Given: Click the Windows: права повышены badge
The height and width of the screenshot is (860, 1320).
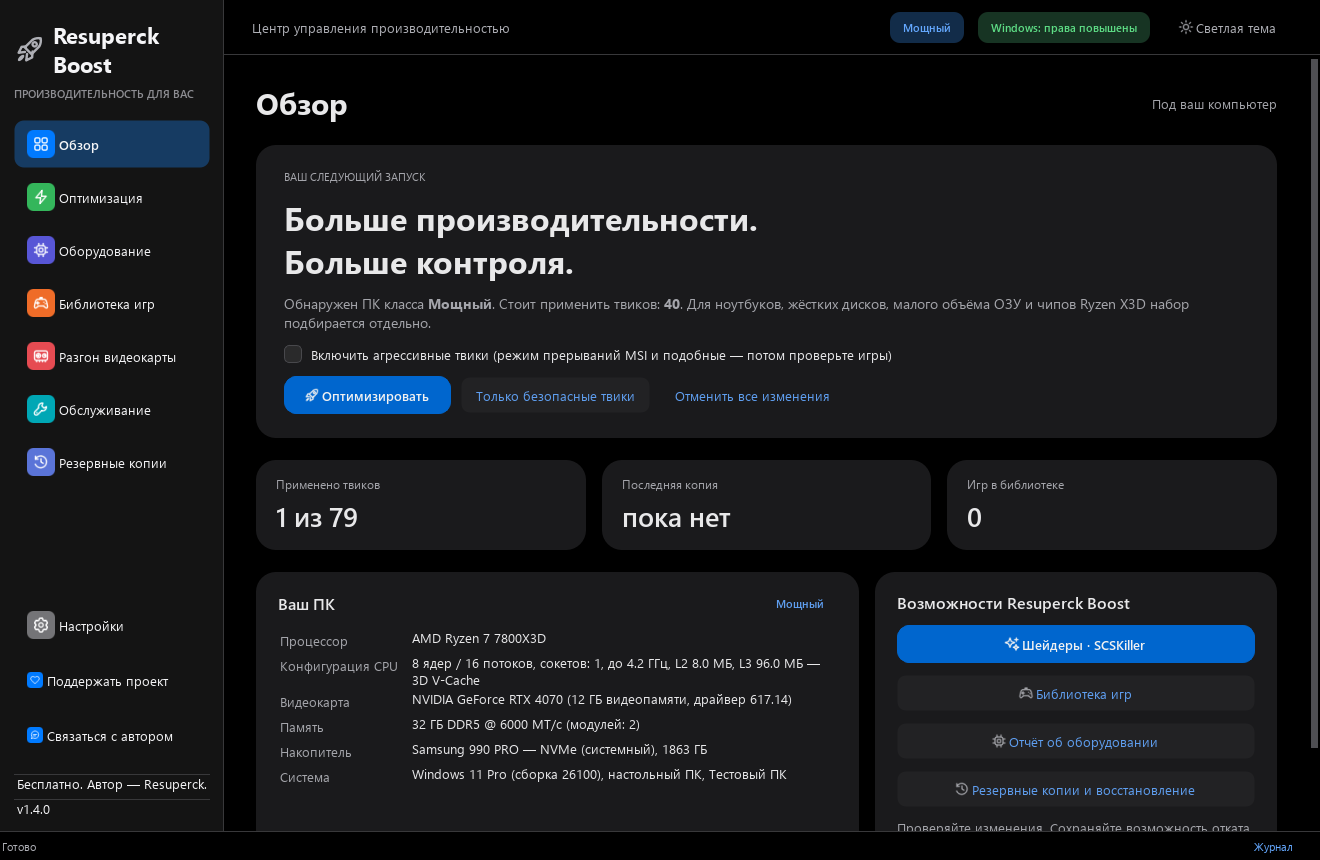Looking at the screenshot, I should tap(1064, 28).
